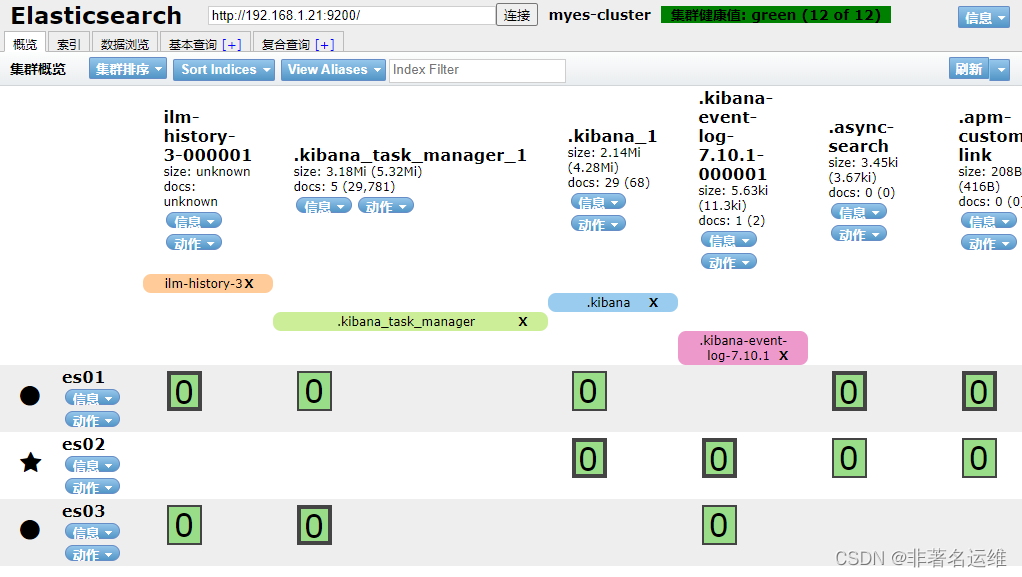1022x577 pixels.
Task: Switch to the 数据浏览 tab
Action: tap(124, 44)
